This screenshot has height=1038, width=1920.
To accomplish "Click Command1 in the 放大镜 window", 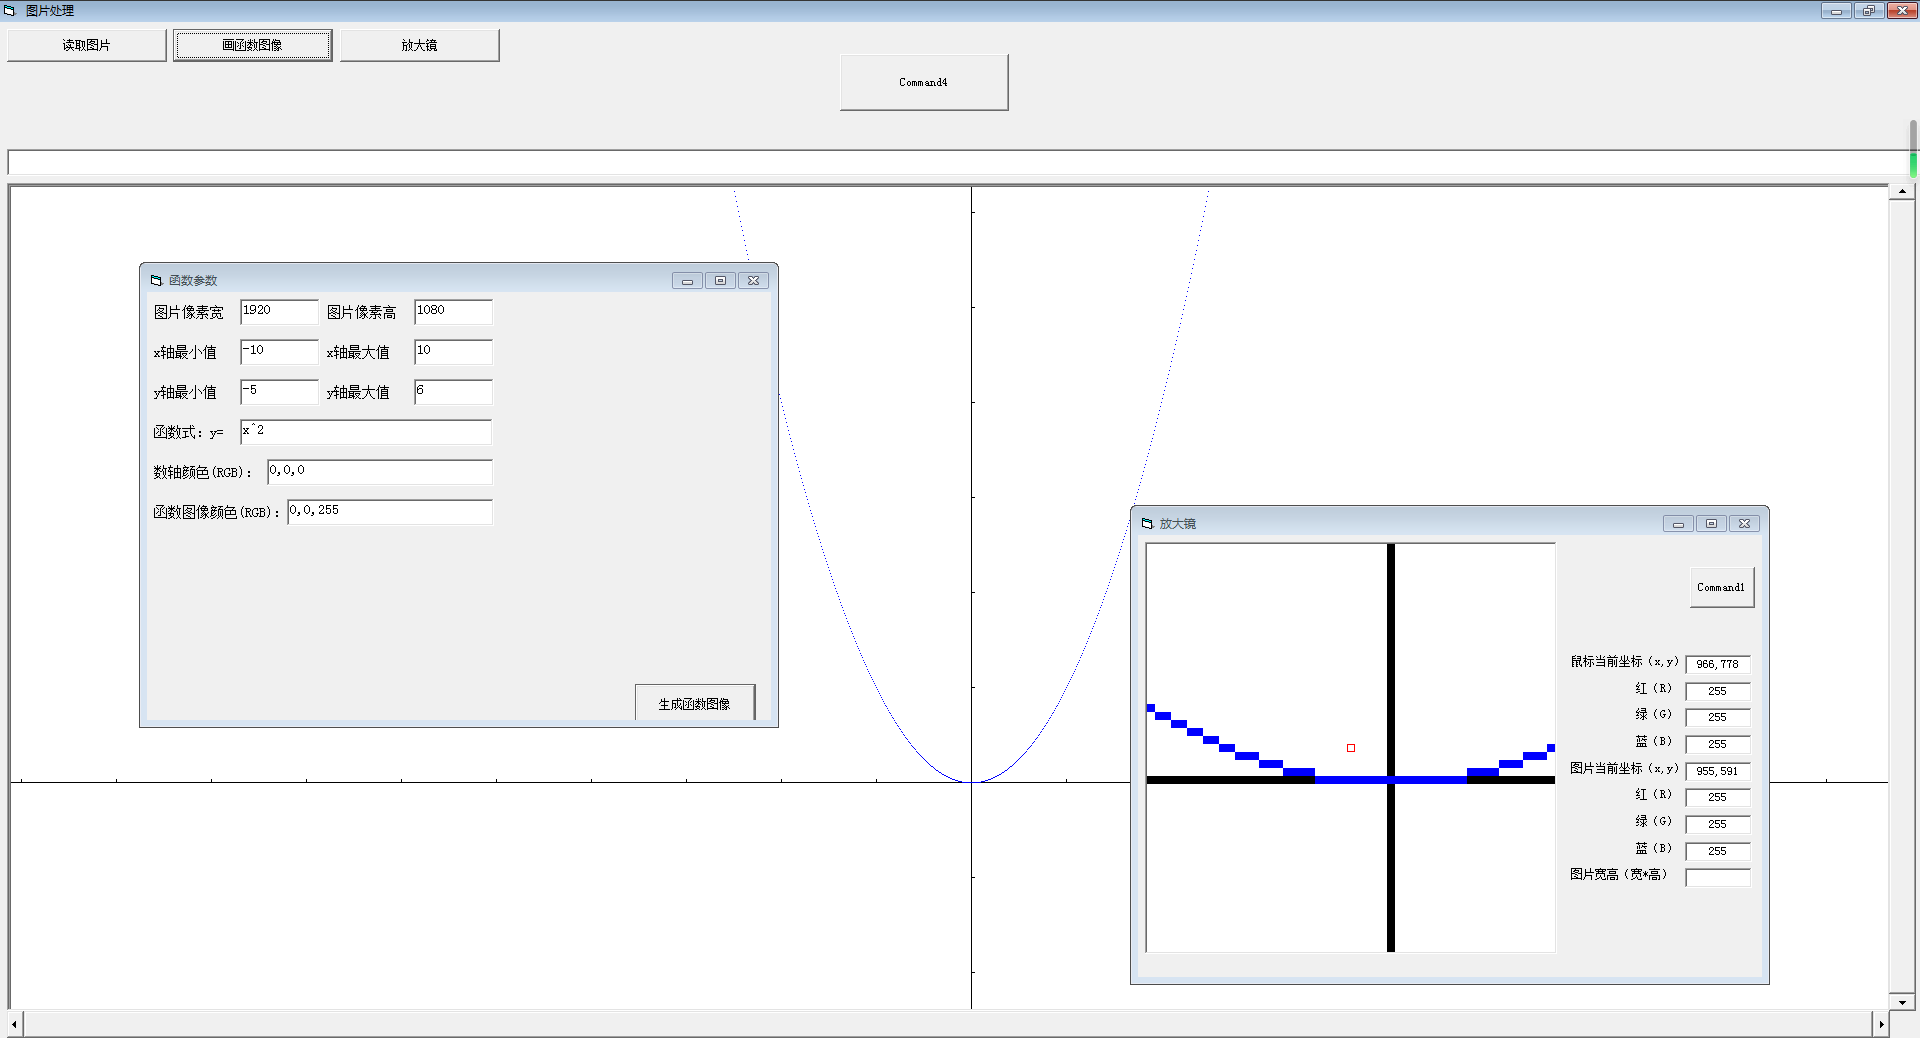I will pyautogui.click(x=1721, y=587).
